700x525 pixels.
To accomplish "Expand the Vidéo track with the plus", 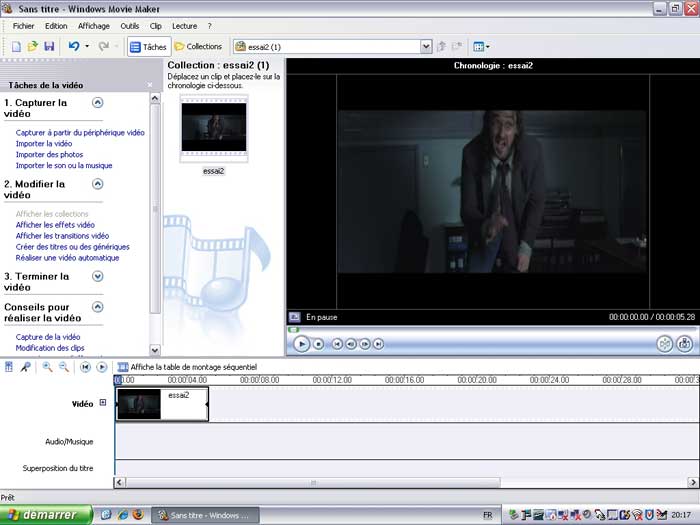I will click(x=103, y=403).
